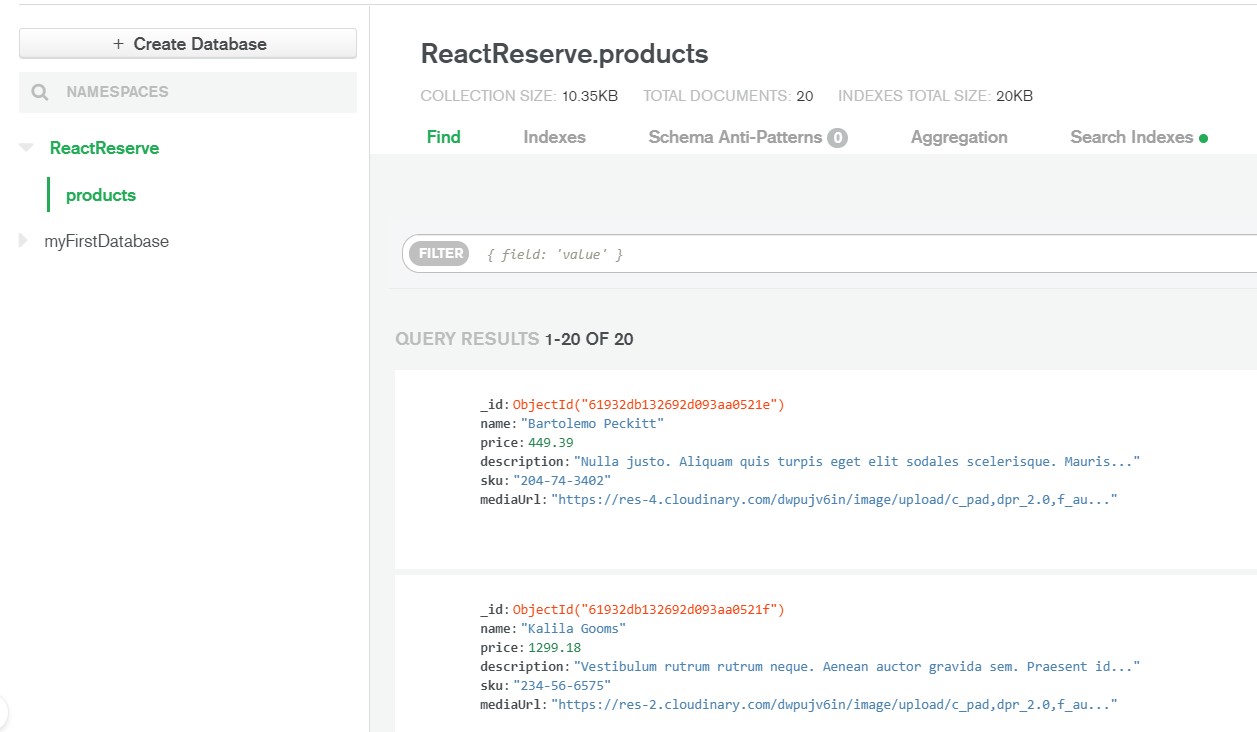Click the Search Indexes green status dot

(x=1203, y=138)
